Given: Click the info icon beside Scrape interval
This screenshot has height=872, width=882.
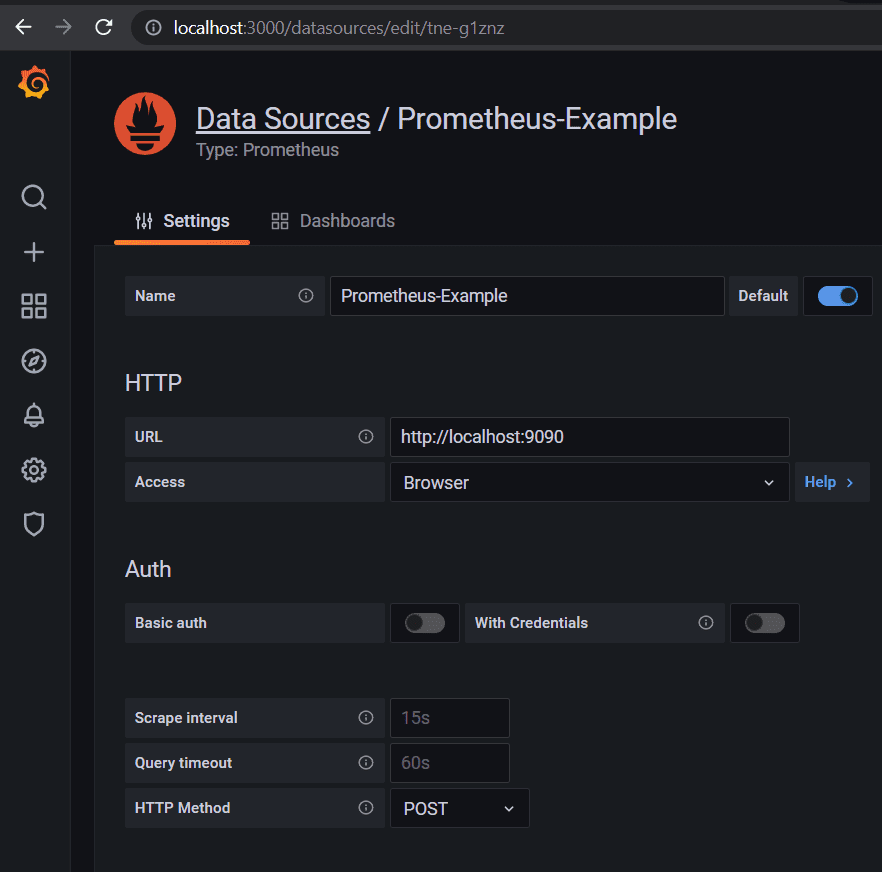Looking at the screenshot, I should (x=366, y=717).
